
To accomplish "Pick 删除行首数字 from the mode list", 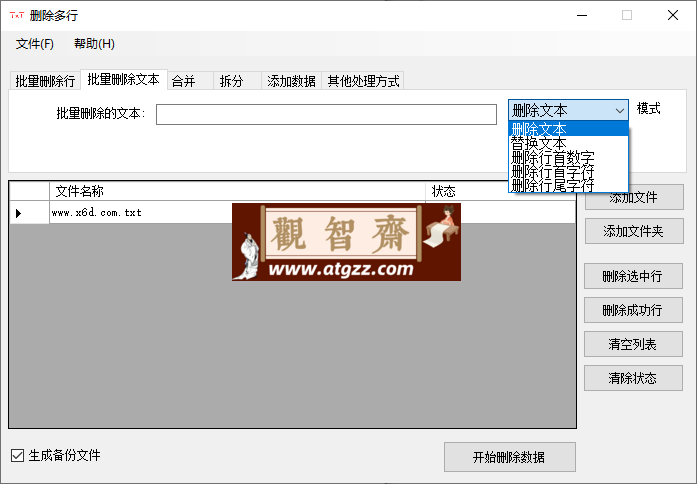I will (568, 157).
